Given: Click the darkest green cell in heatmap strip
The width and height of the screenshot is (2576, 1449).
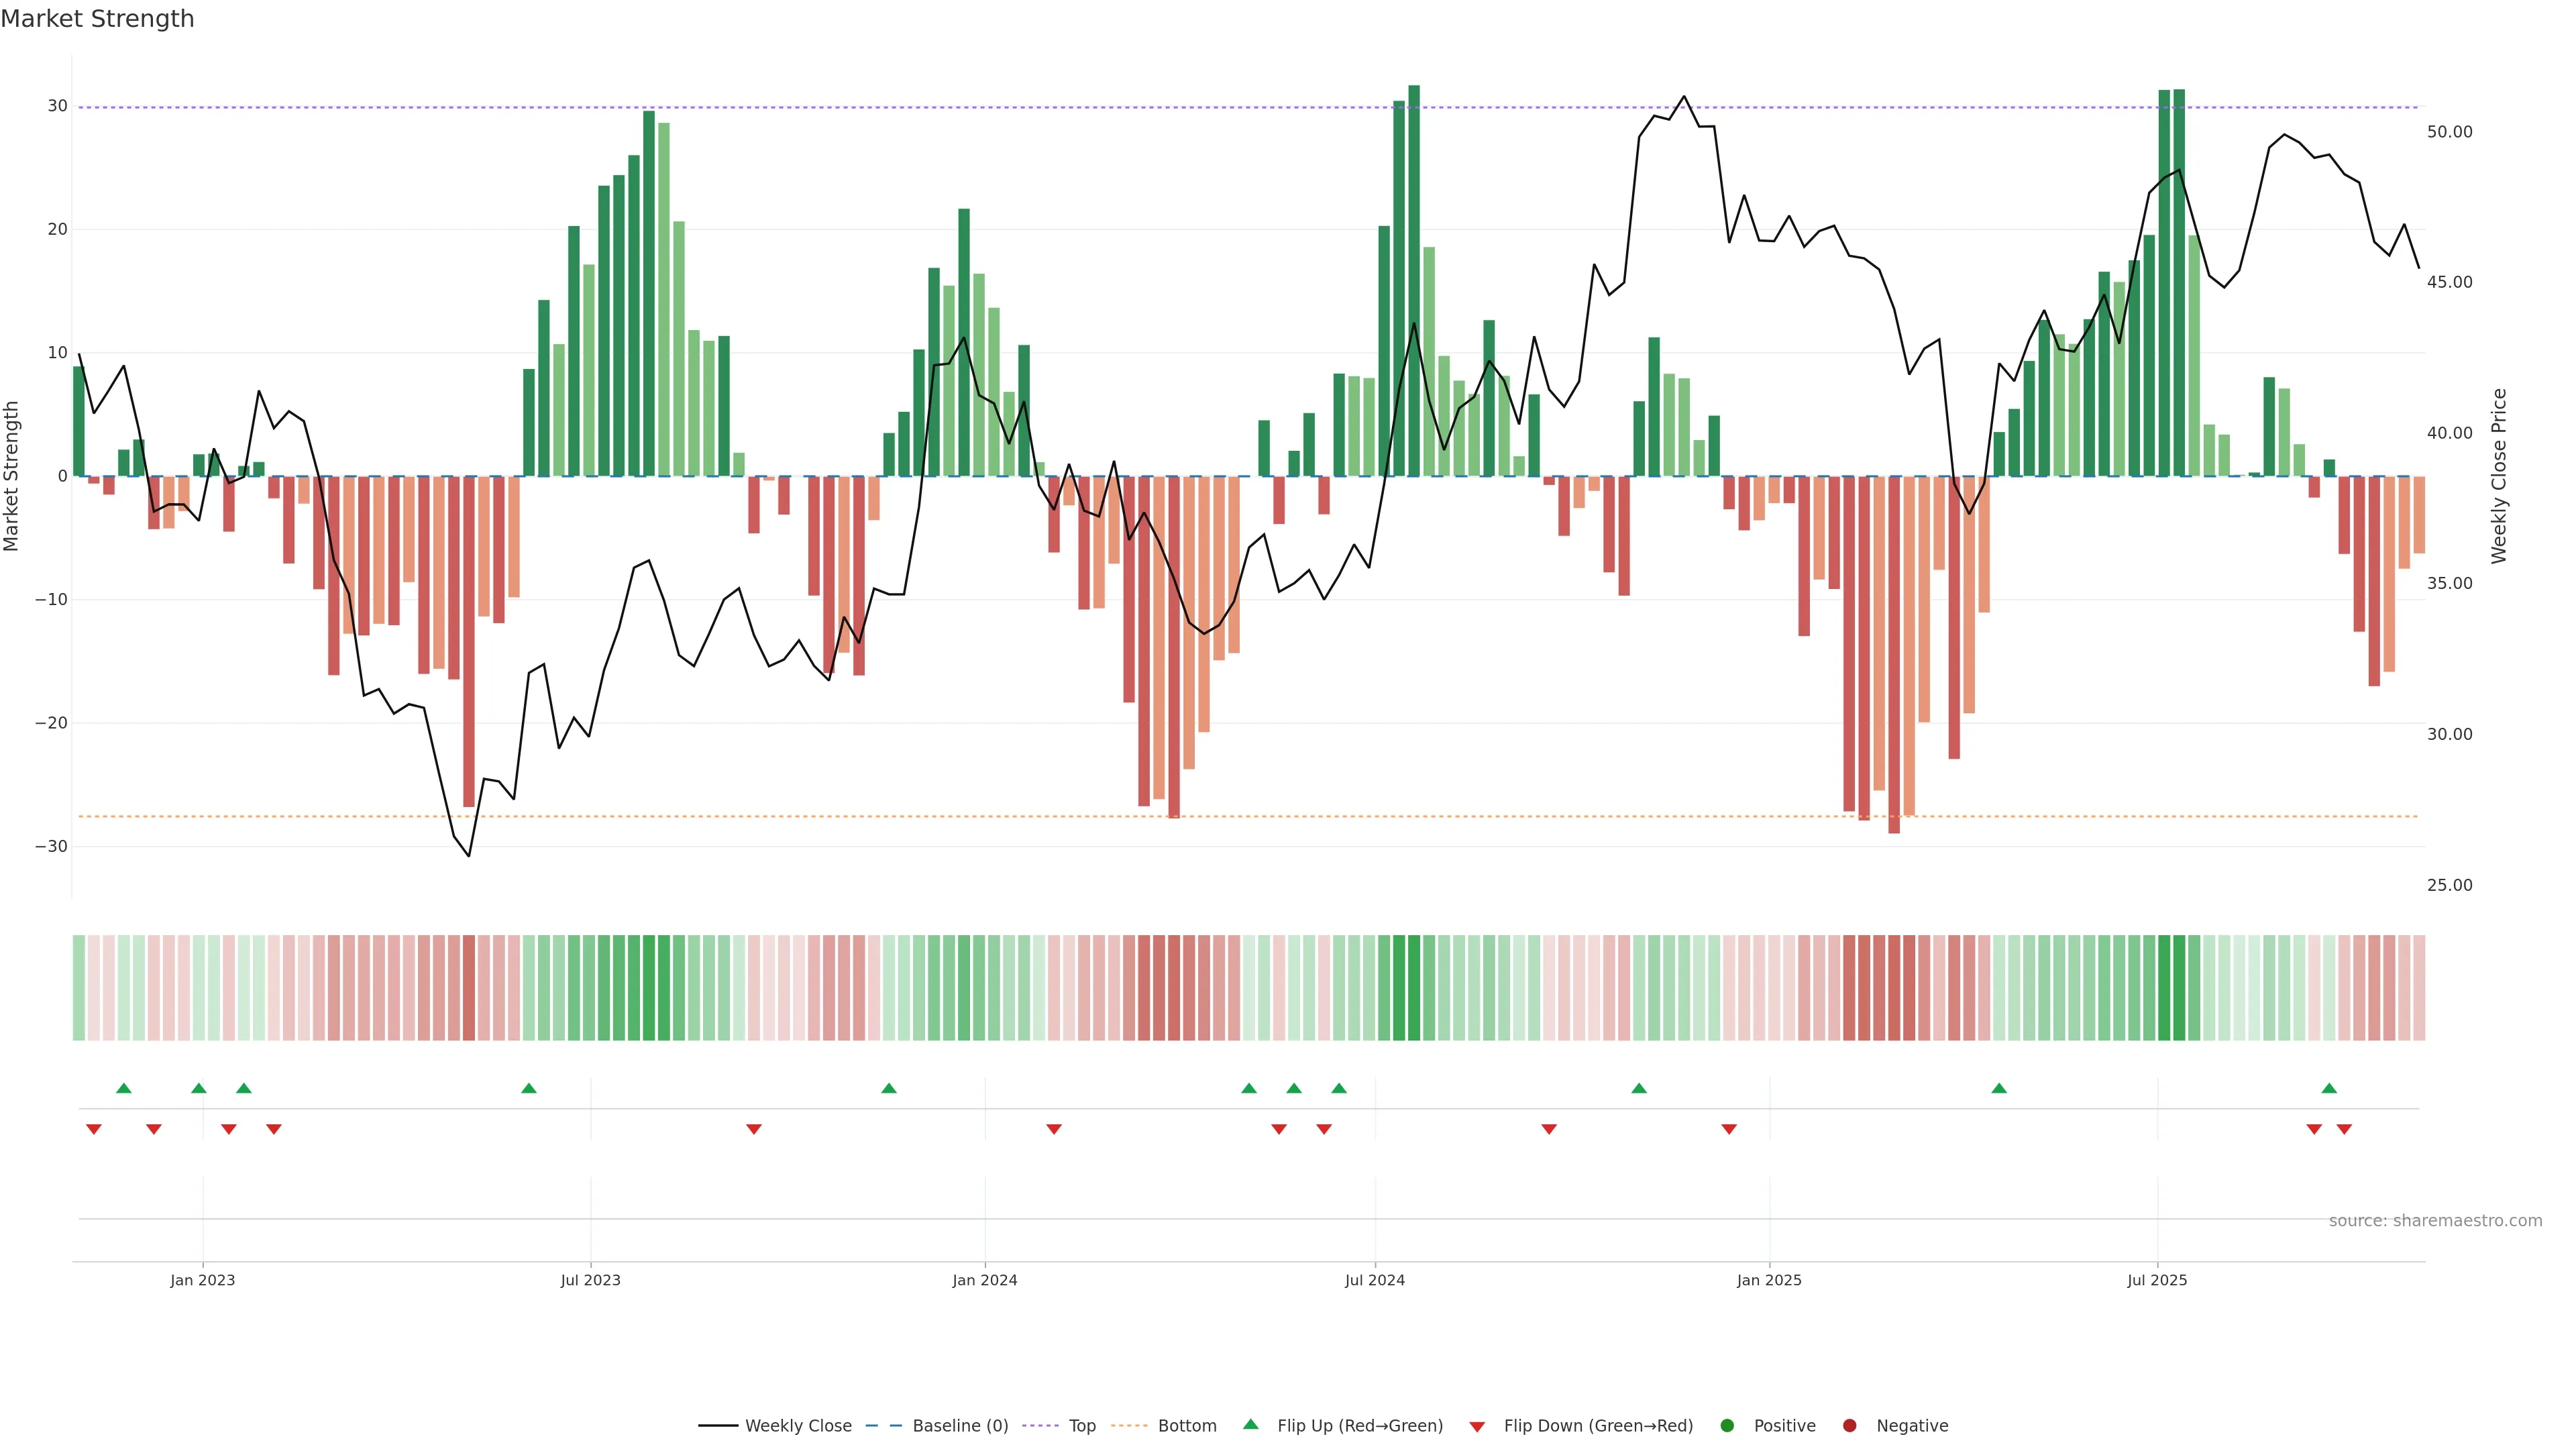Looking at the screenshot, I should (x=1413, y=988).
